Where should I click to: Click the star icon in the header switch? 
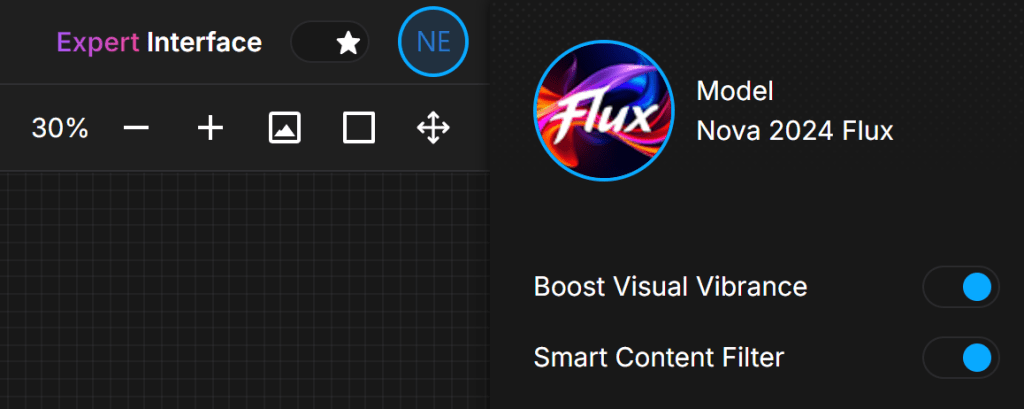[348, 43]
